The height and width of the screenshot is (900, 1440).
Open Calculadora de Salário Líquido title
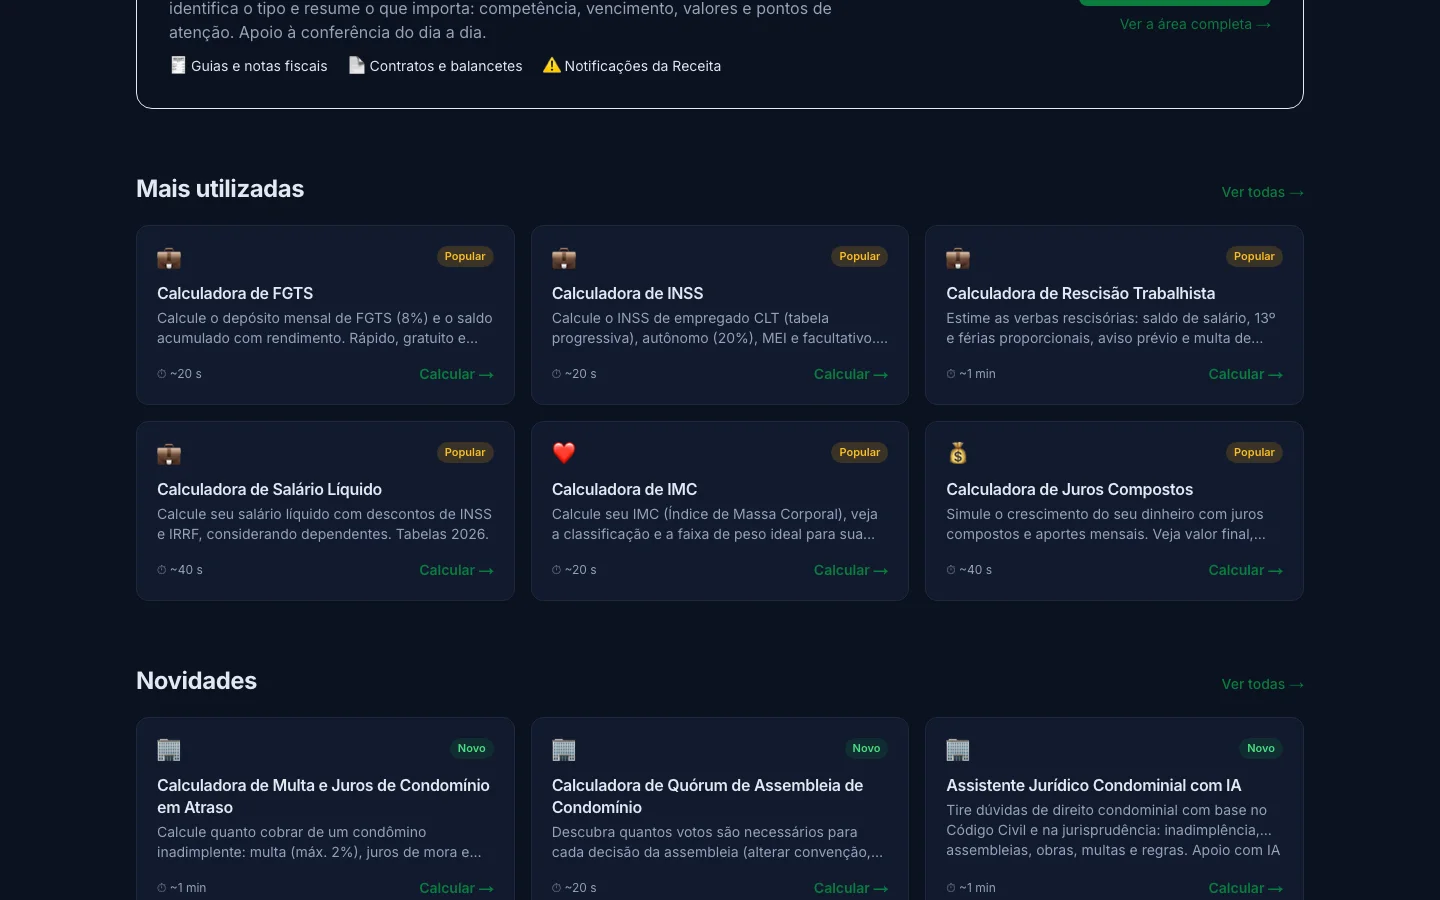click(x=269, y=489)
